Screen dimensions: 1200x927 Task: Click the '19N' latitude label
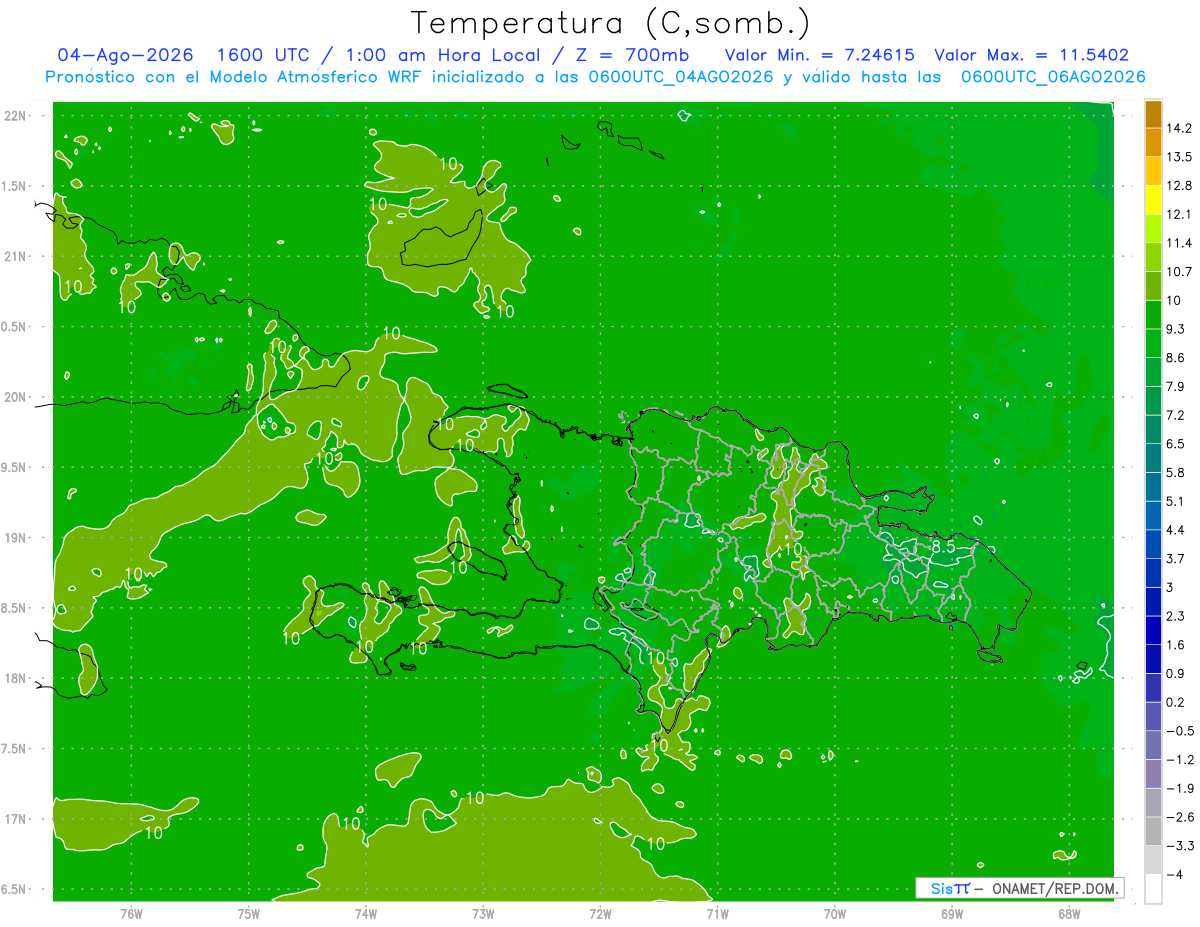click(16, 538)
